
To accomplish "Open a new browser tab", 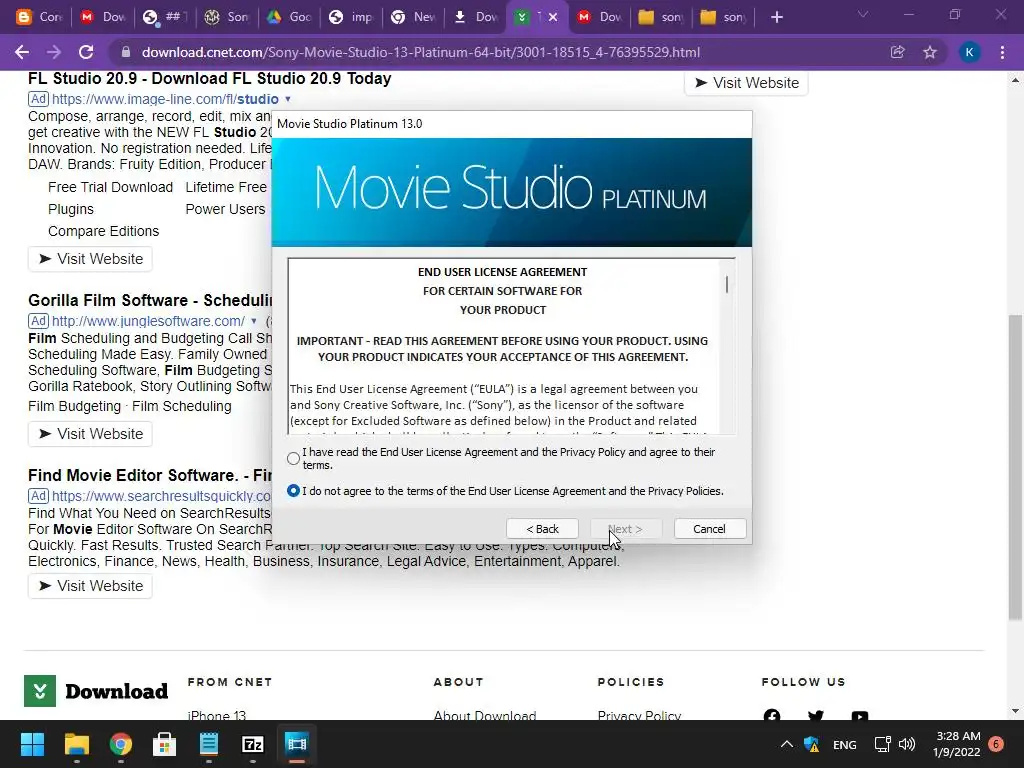I will pos(776,17).
